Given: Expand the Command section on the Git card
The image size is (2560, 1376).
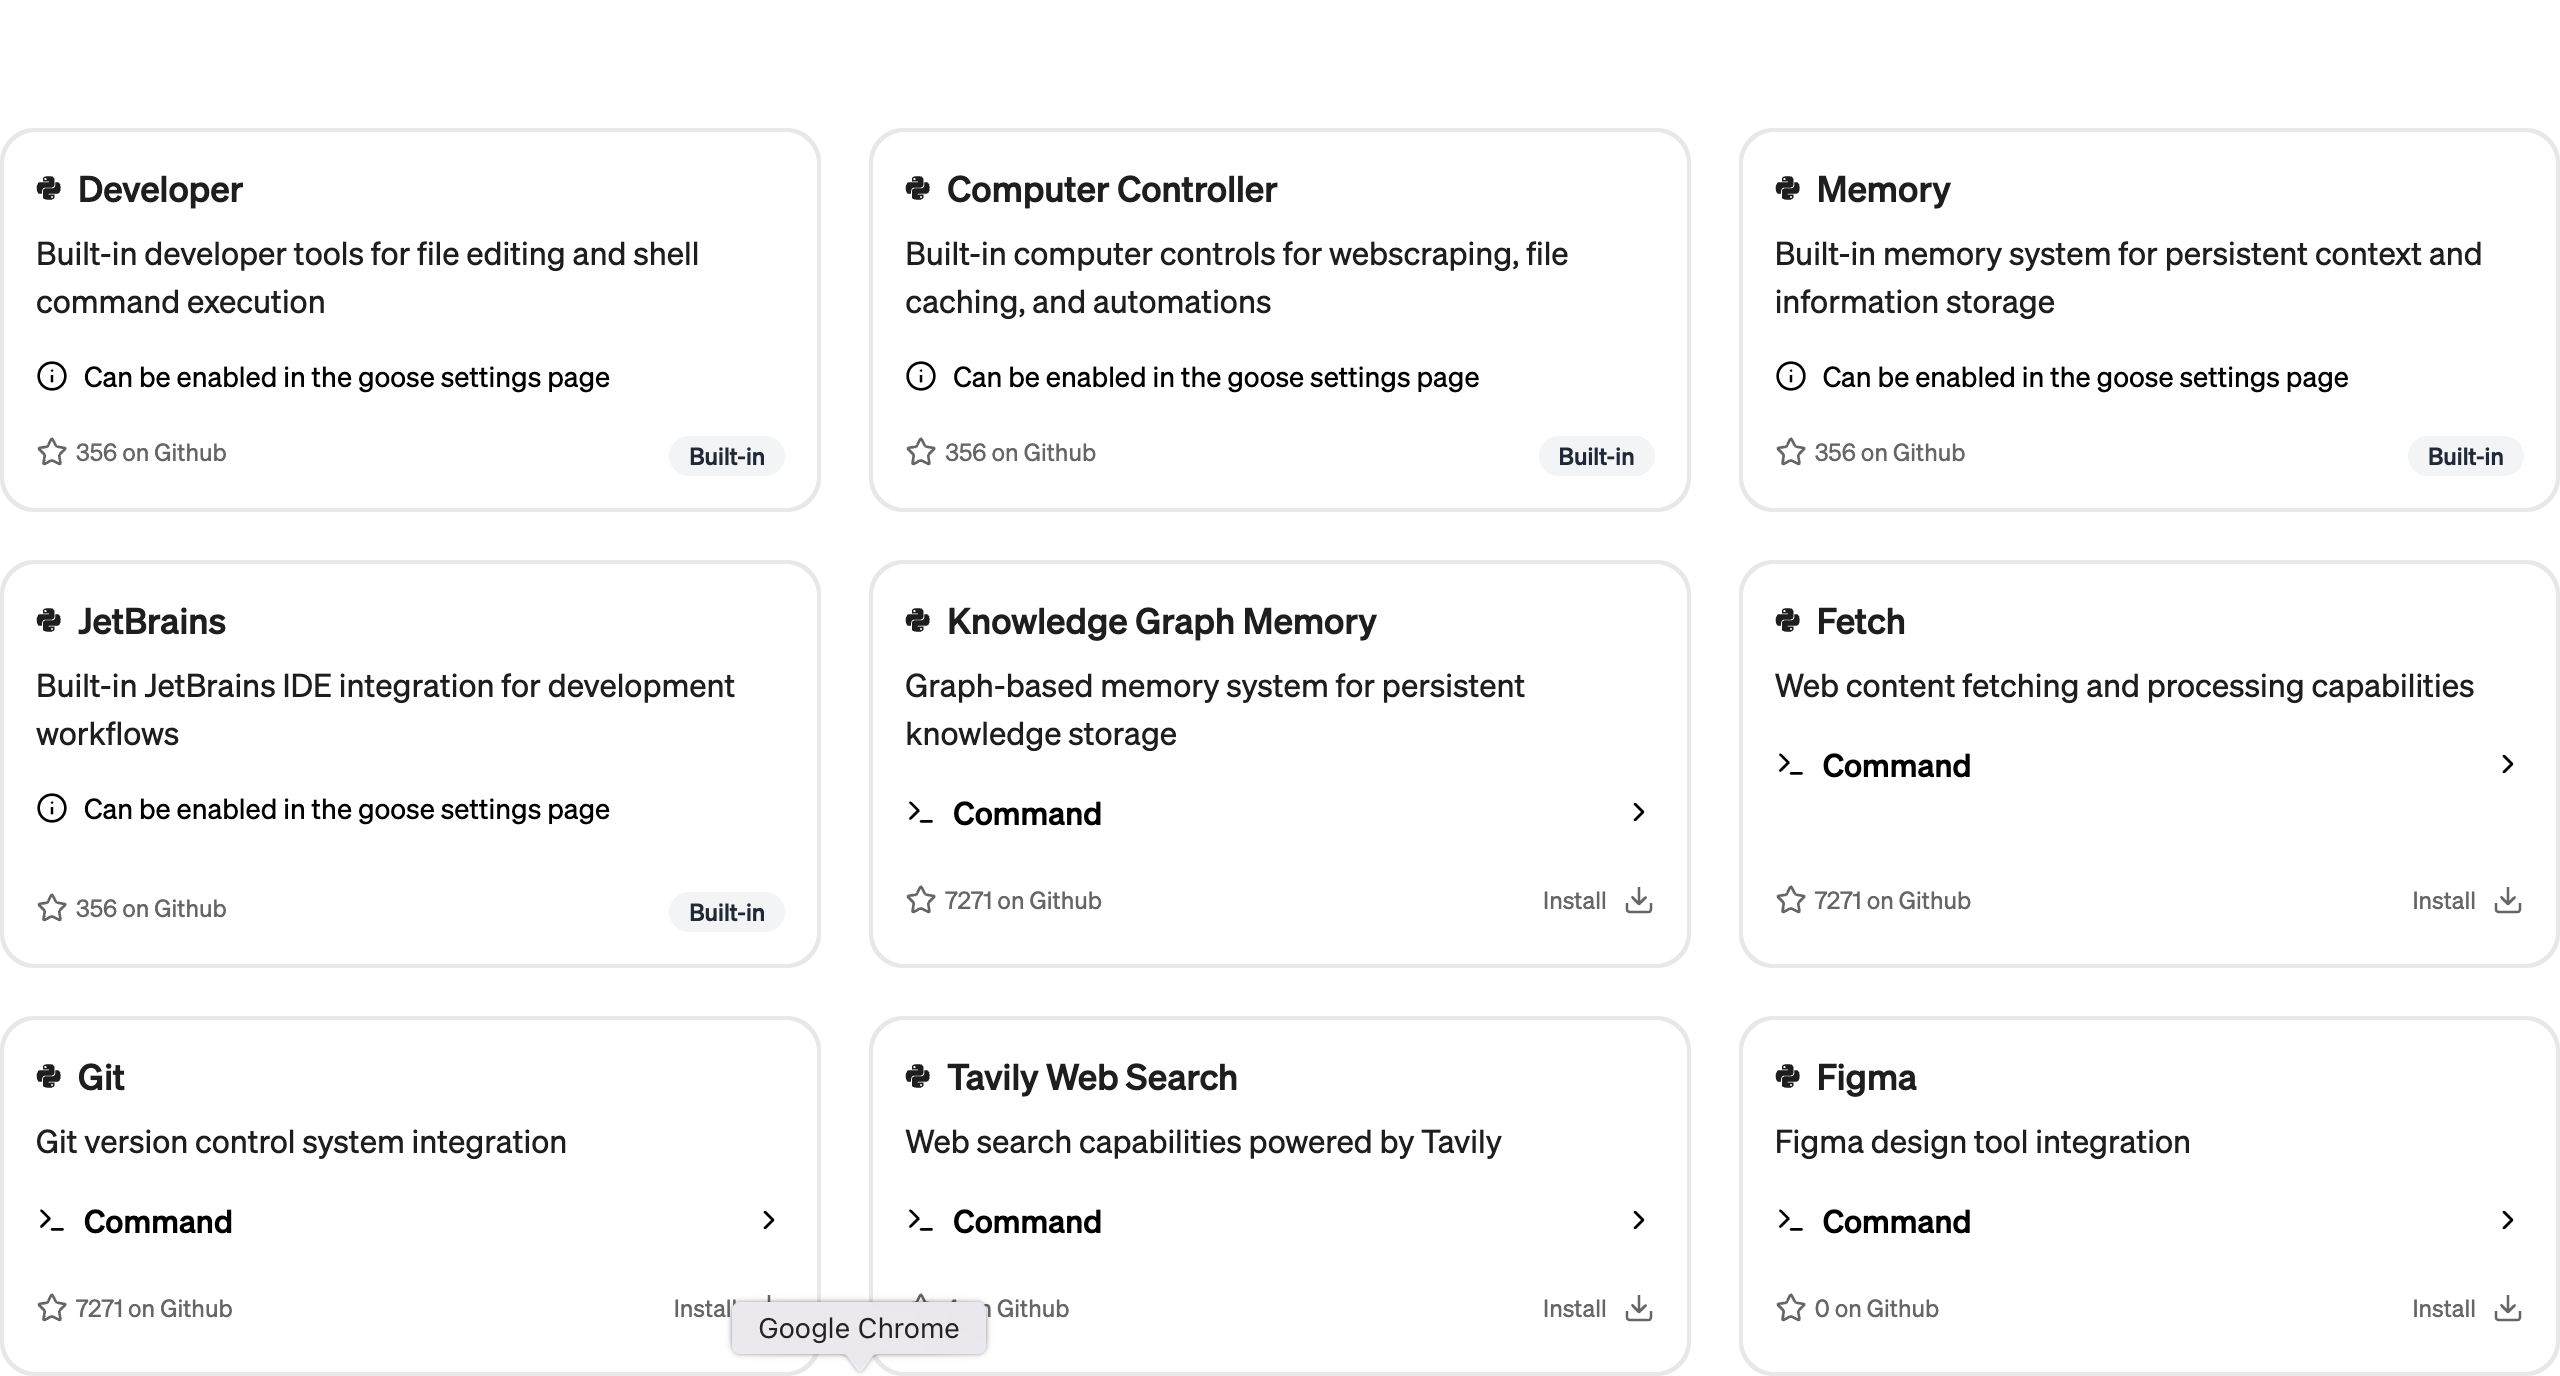Looking at the screenshot, I should coord(770,1221).
